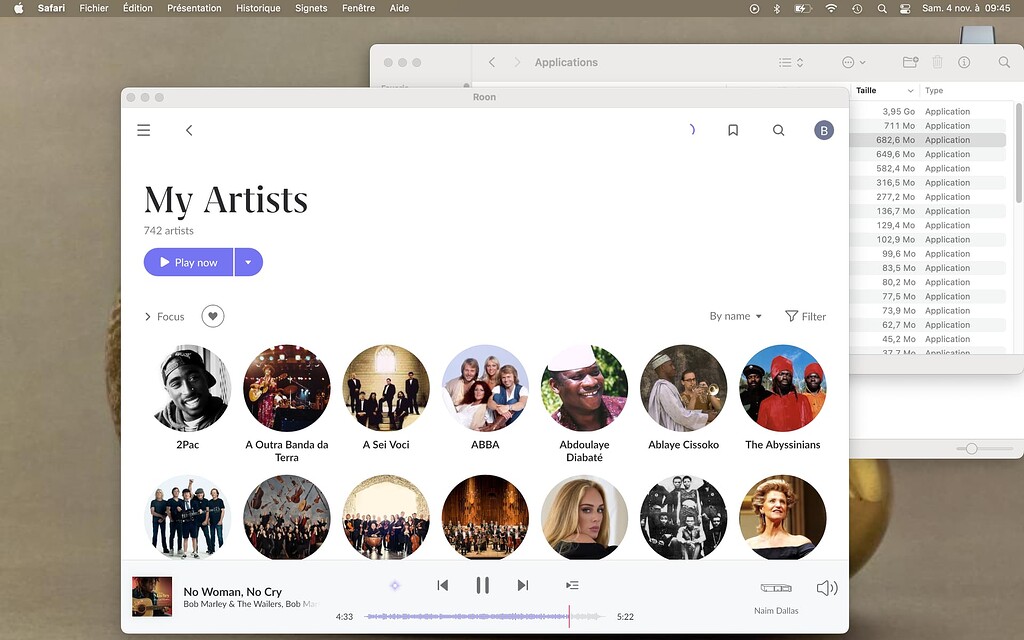Click the volume speaker icon for Naim Dallas
Image resolution: width=1024 pixels, height=640 pixels.
click(x=826, y=587)
